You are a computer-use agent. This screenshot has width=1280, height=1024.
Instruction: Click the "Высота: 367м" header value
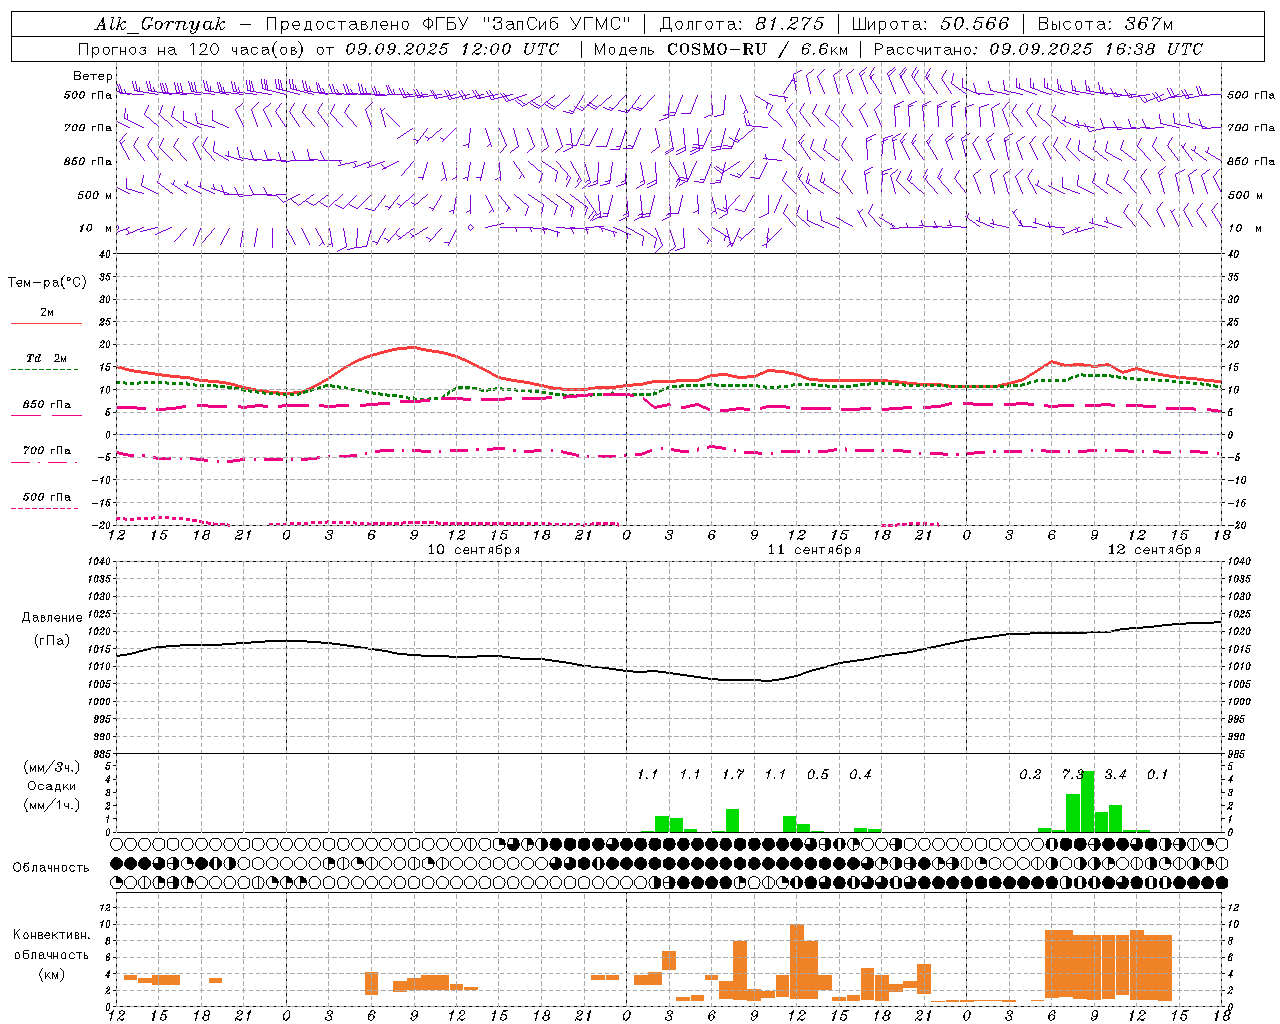coord(1105,24)
